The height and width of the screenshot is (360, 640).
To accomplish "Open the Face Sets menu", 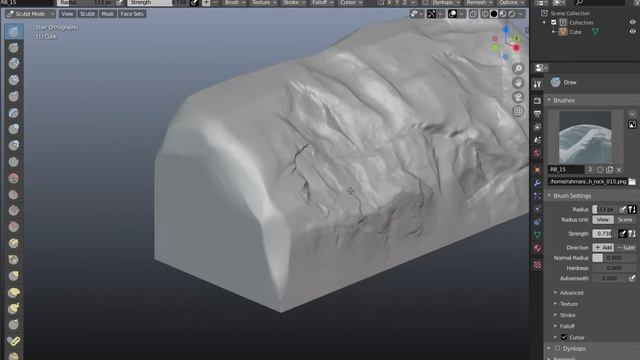I will 131,14.
